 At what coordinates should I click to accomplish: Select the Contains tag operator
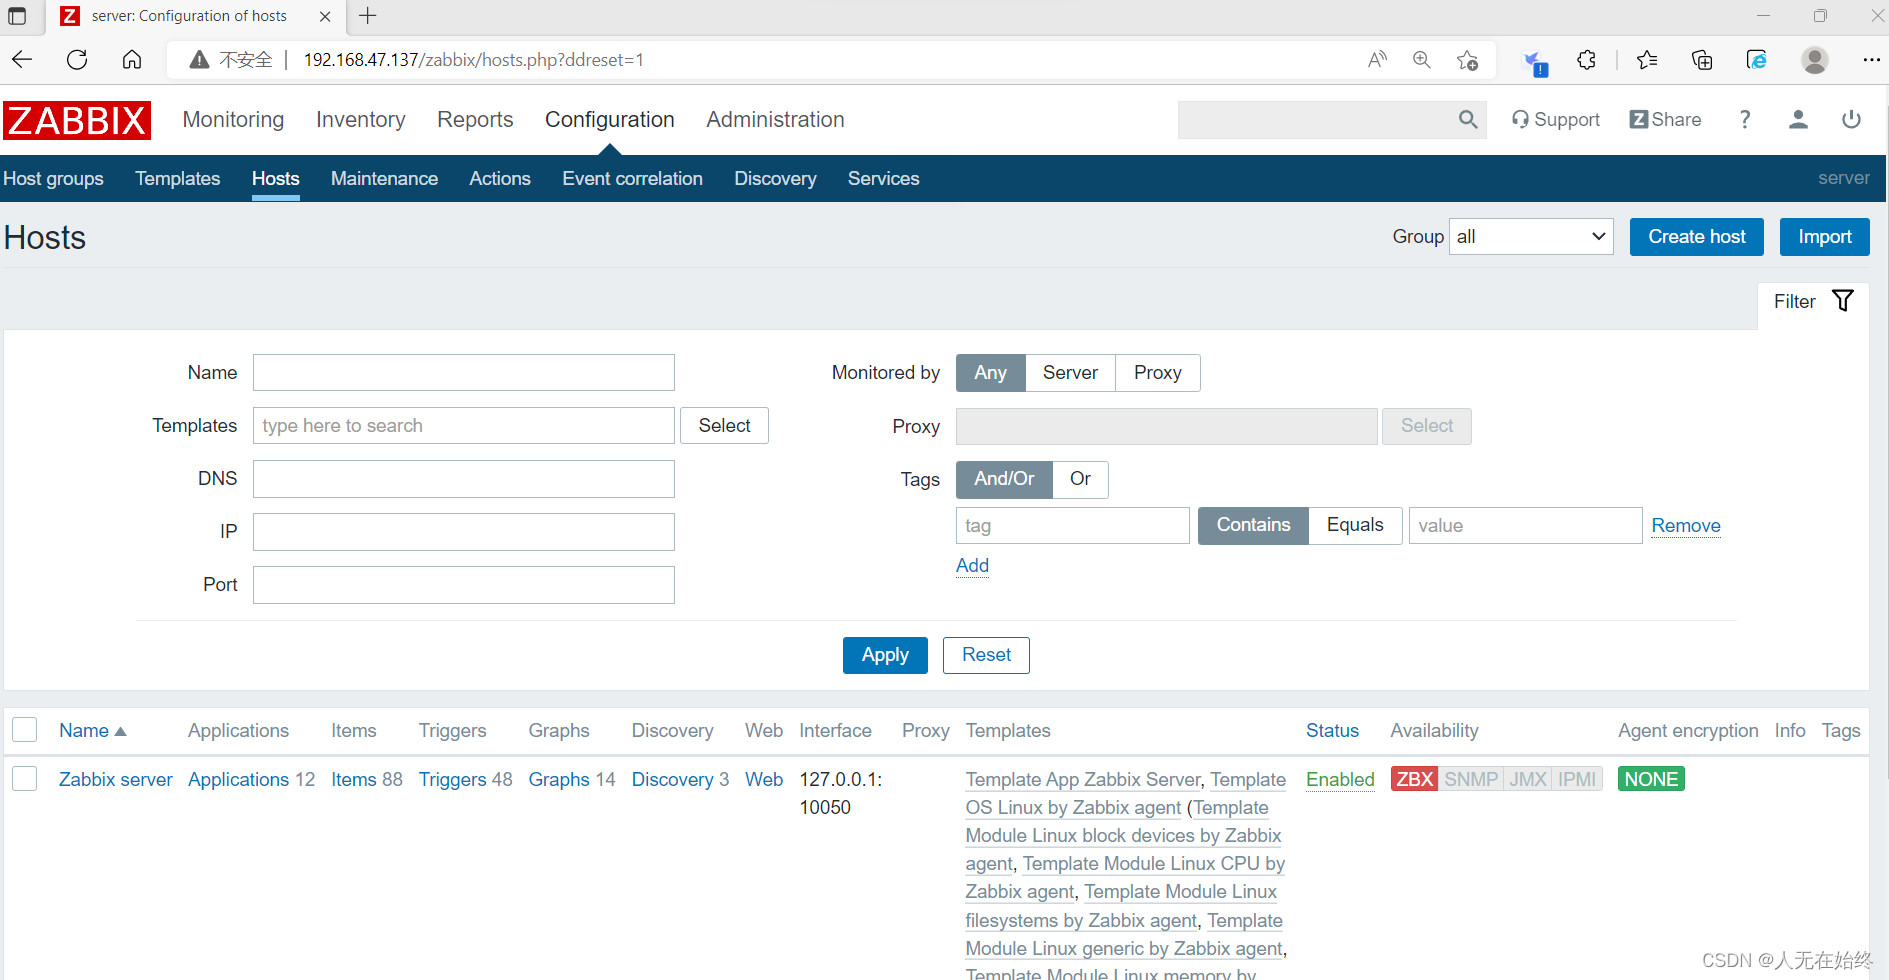pyautogui.click(x=1253, y=525)
